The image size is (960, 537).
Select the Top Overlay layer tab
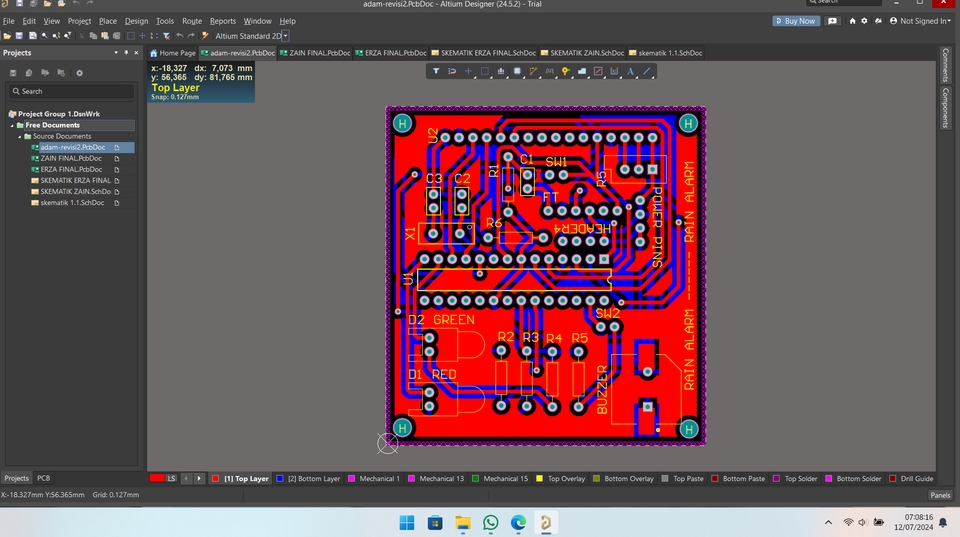(x=561, y=478)
